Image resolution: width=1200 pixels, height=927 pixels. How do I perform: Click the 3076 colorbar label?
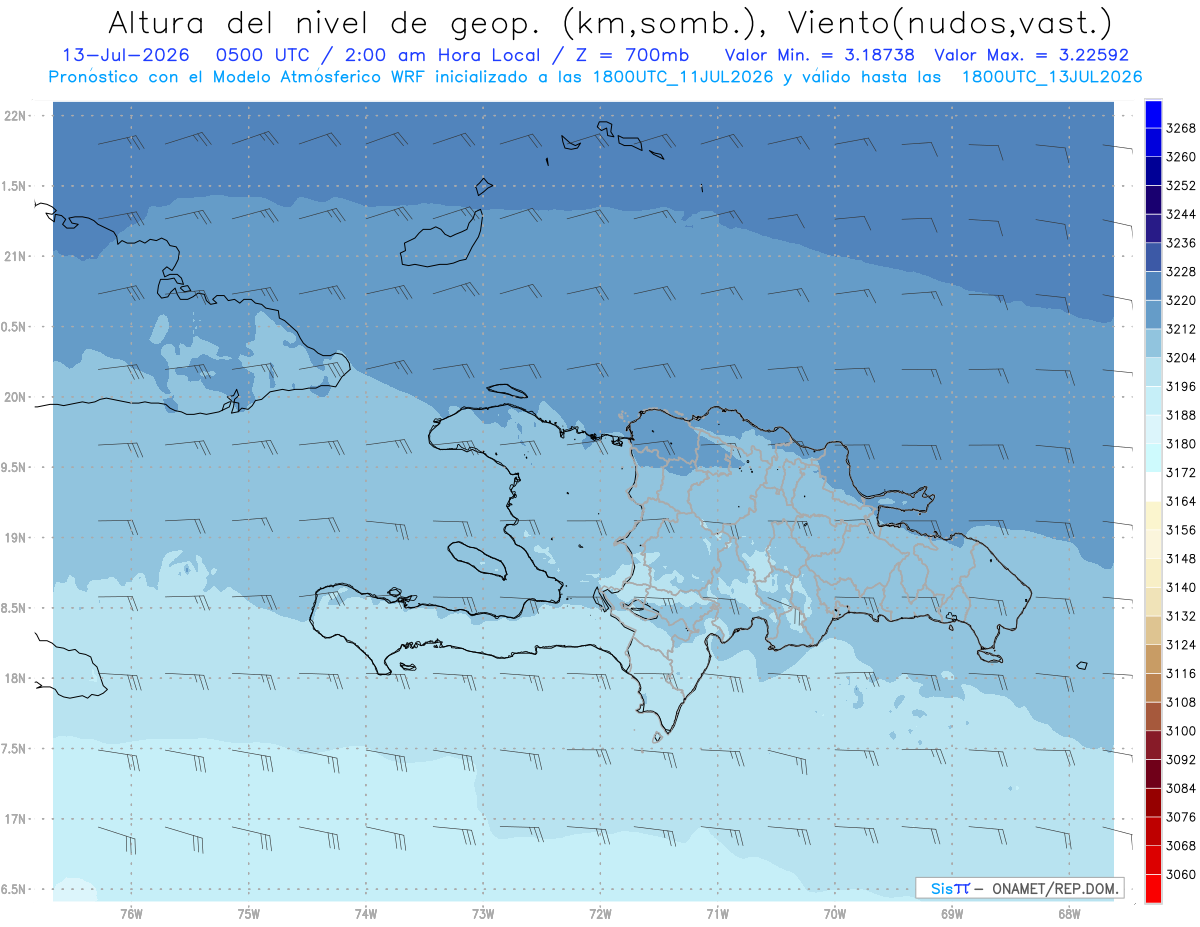pos(1181,817)
